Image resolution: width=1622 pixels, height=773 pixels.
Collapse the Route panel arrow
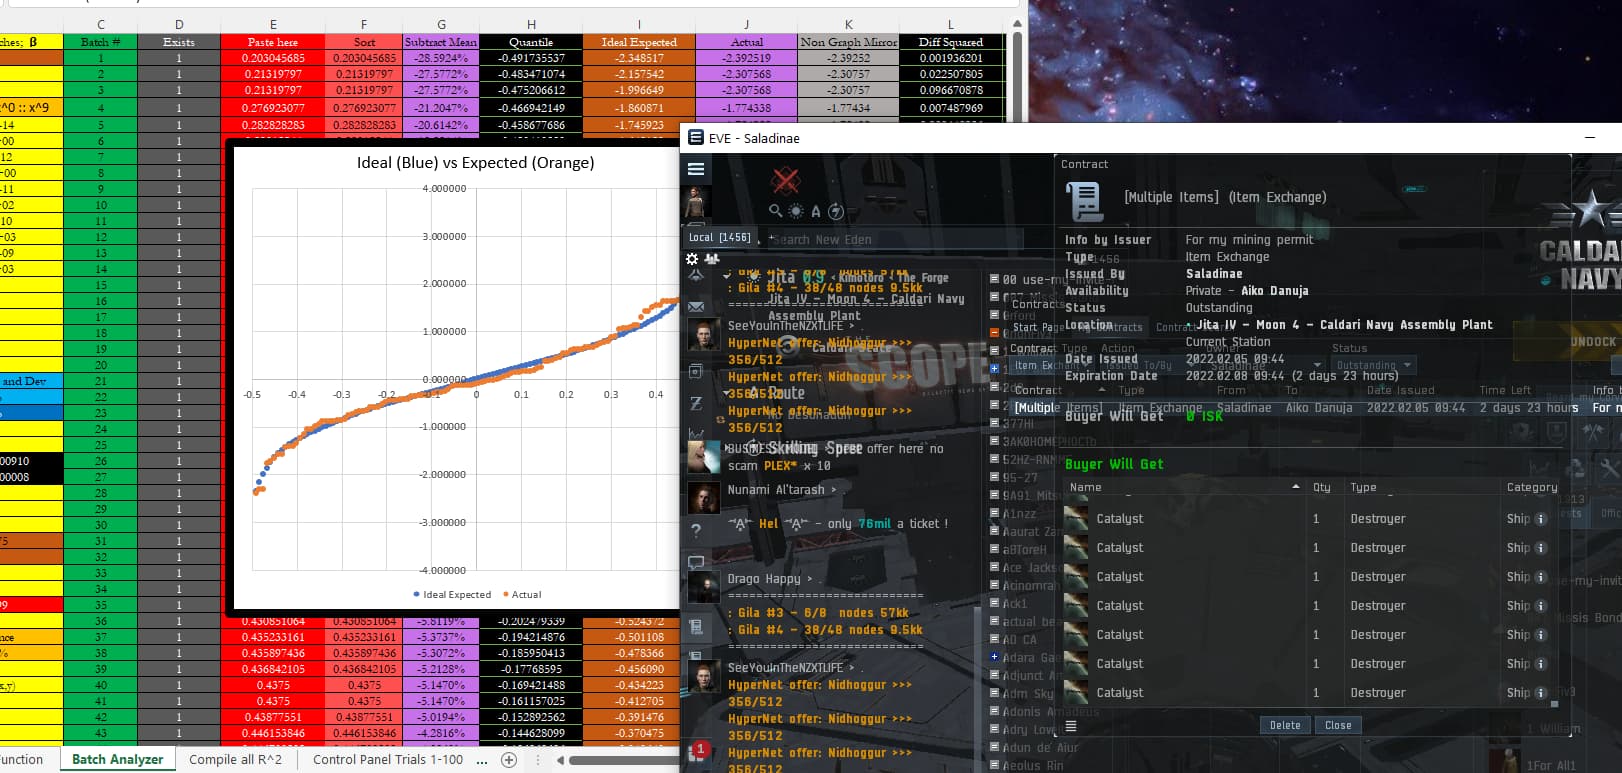click(727, 393)
